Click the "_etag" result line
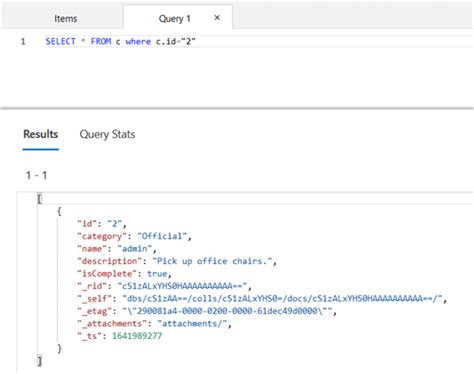 [207, 311]
